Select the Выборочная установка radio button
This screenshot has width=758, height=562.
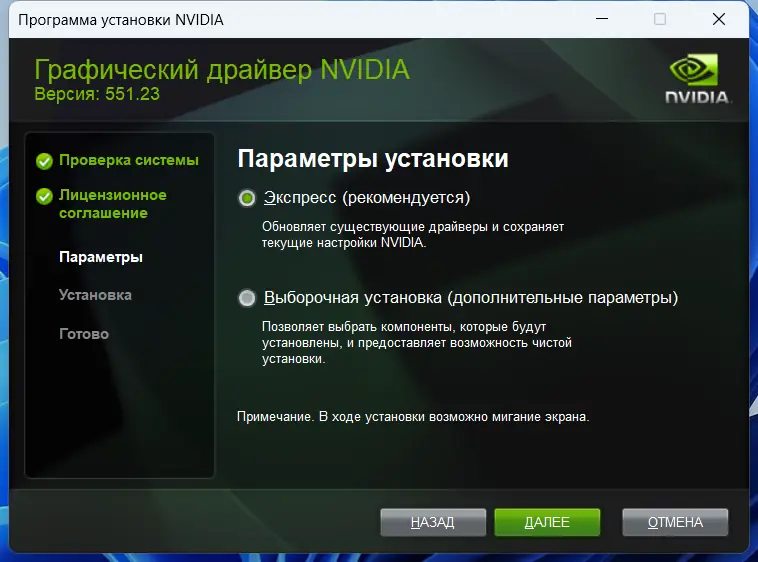pos(247,298)
